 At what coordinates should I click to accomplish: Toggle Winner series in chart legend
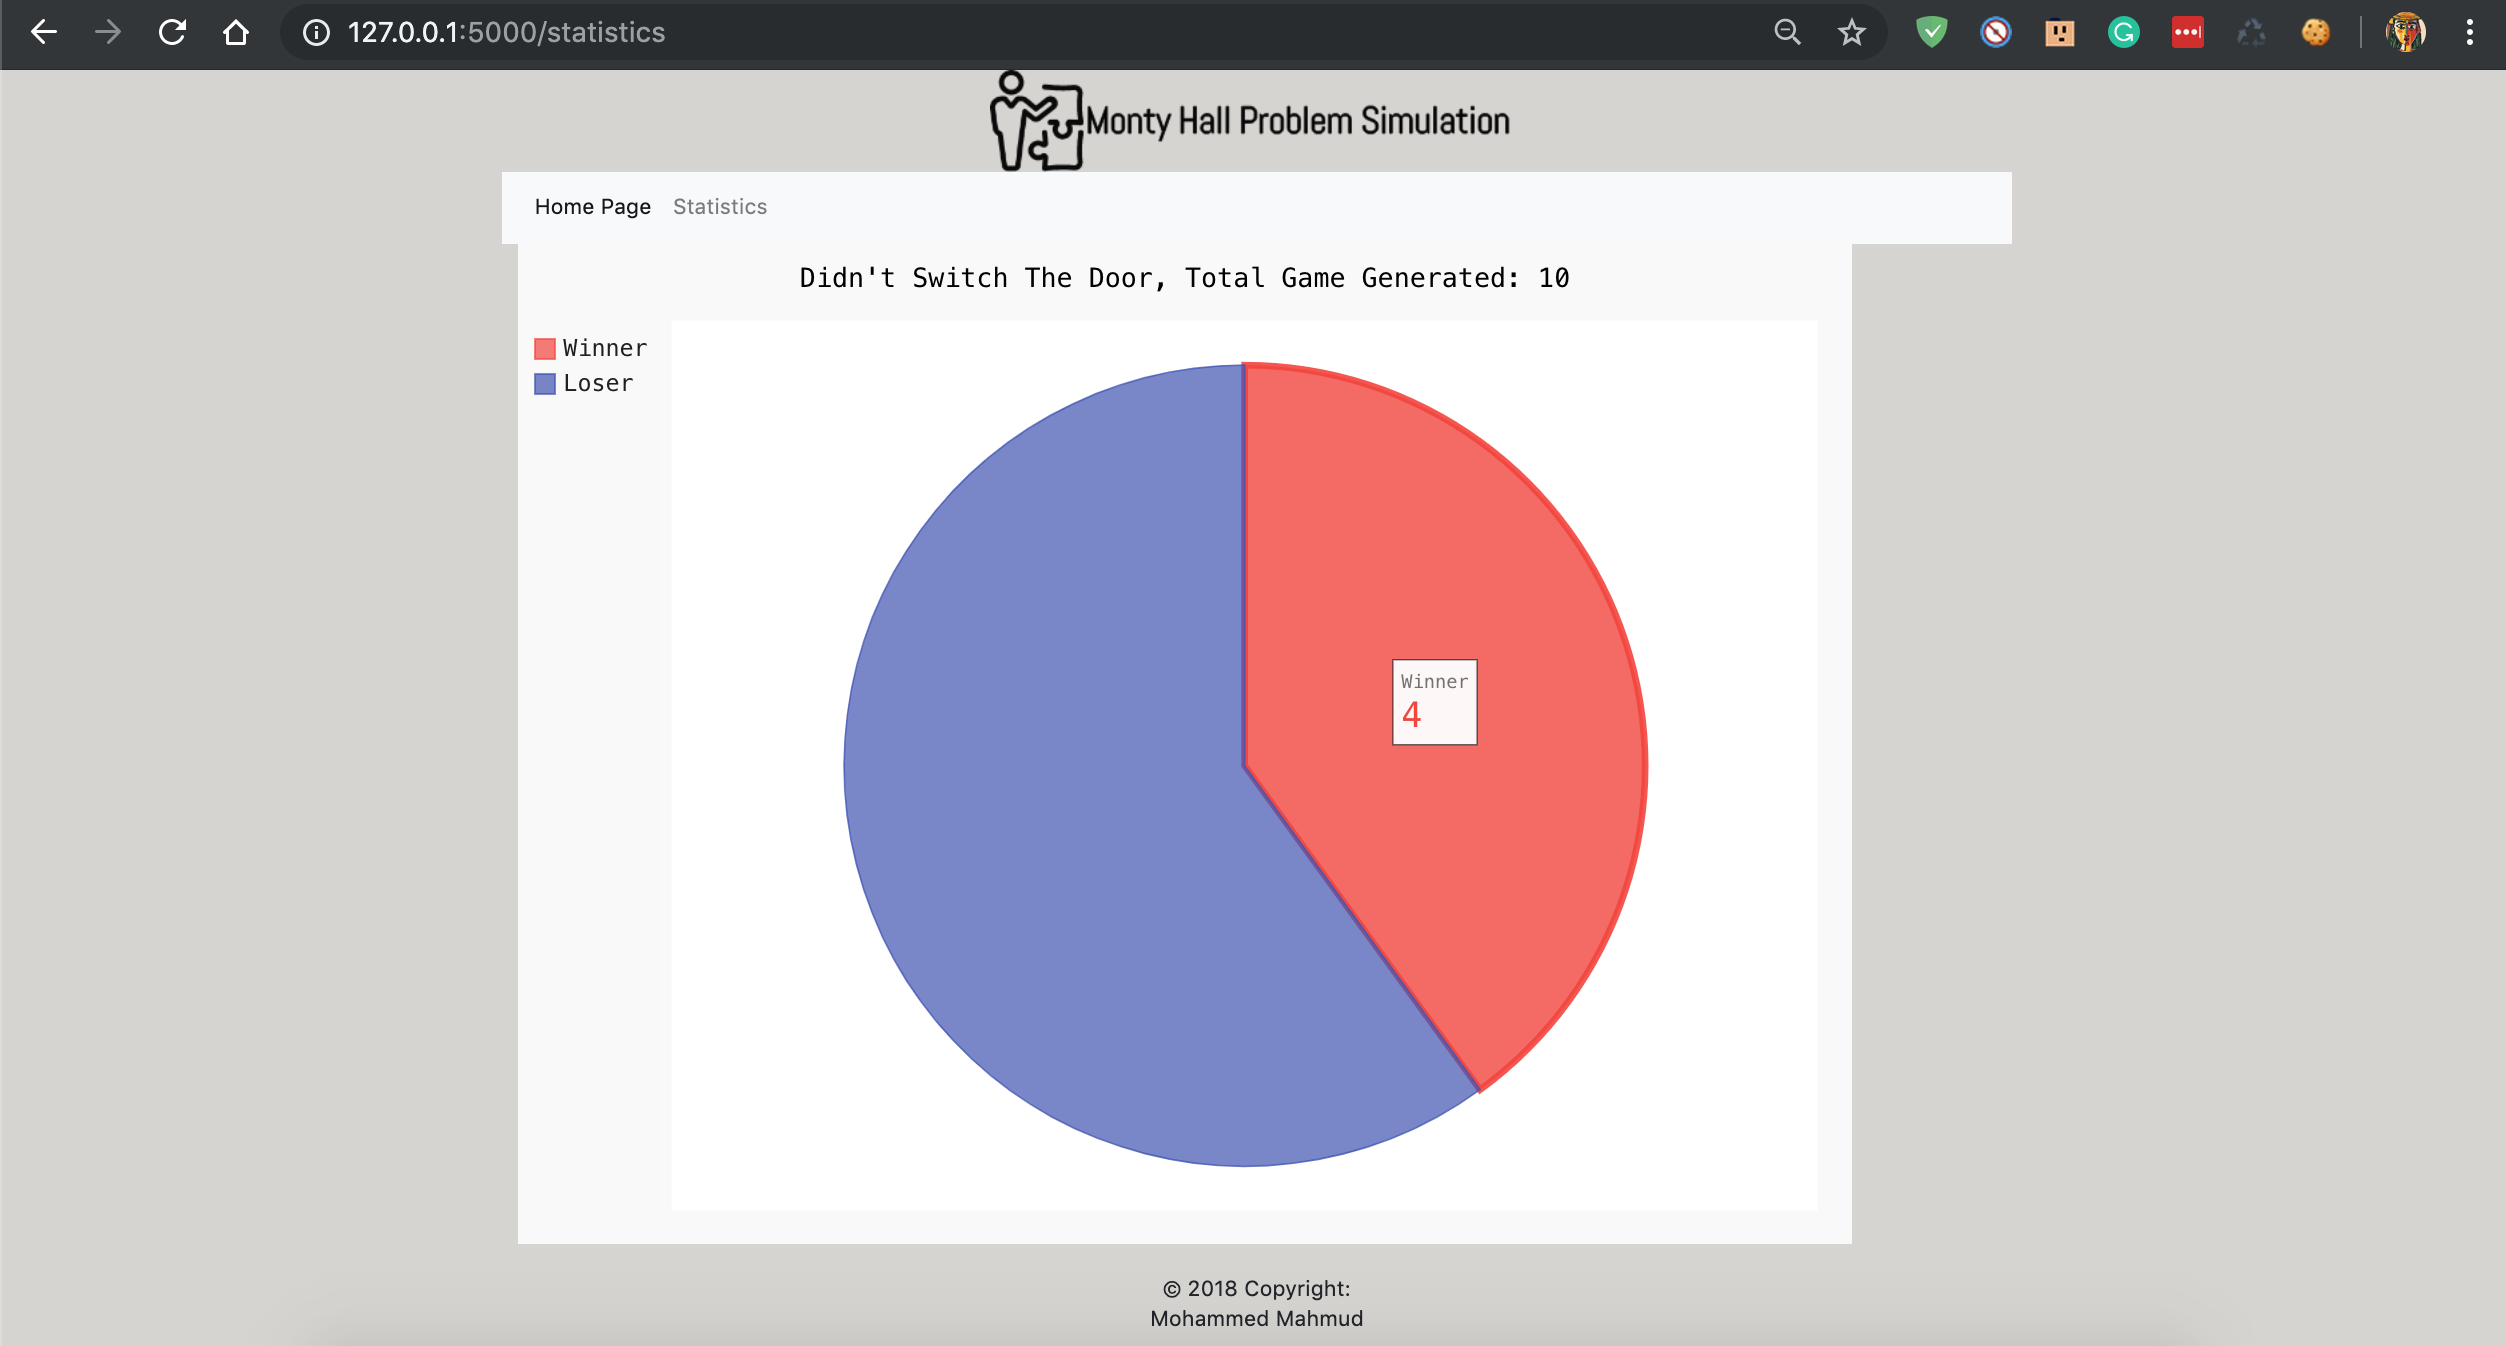click(x=591, y=348)
